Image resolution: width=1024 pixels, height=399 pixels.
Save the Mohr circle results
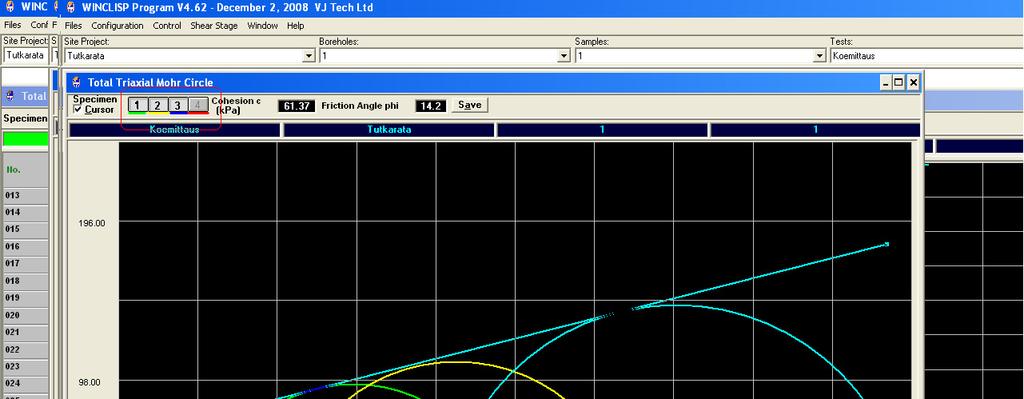click(x=470, y=105)
